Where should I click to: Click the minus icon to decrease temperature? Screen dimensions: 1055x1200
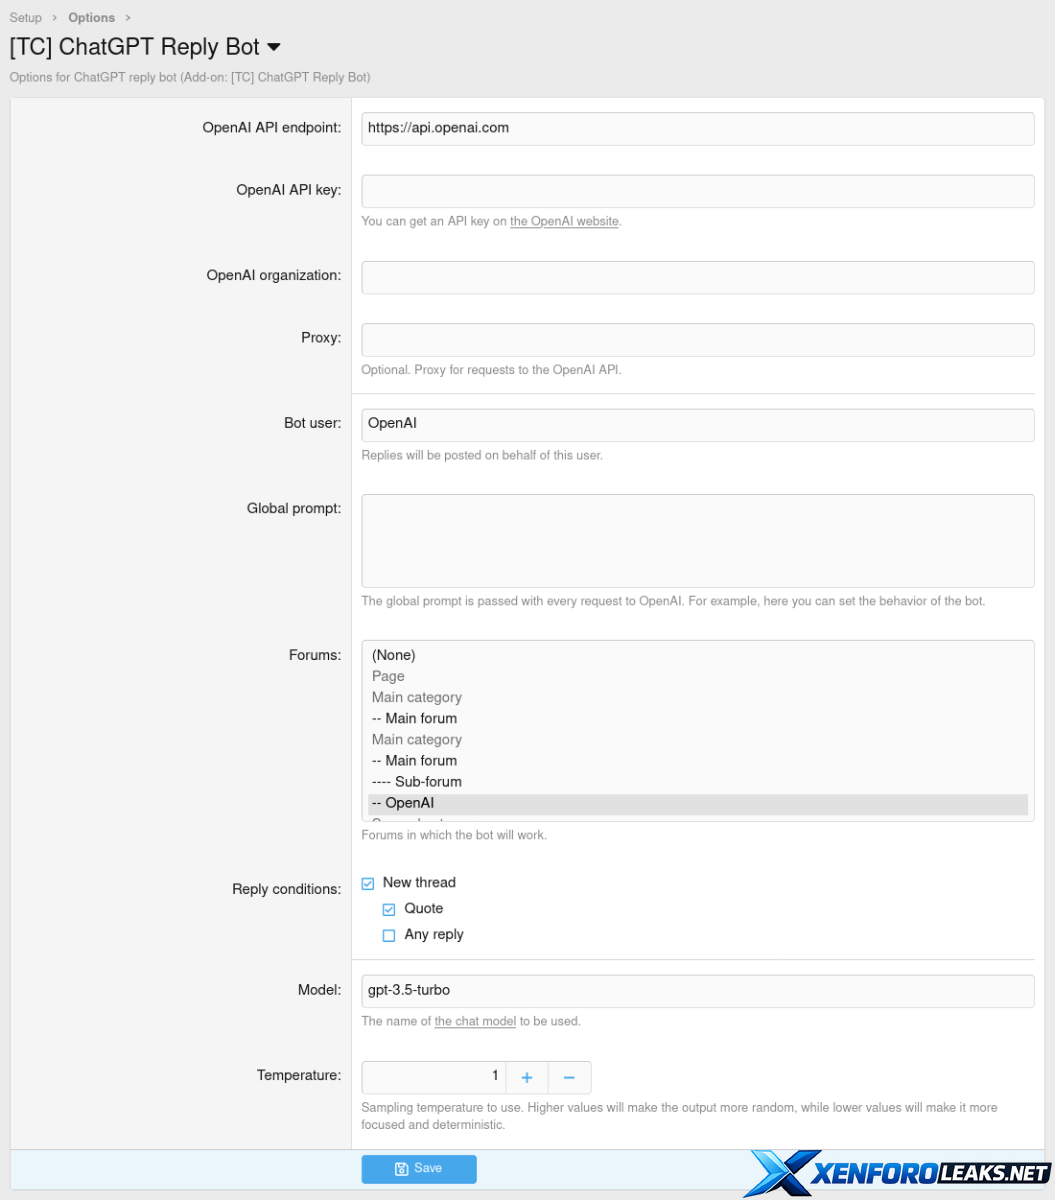[x=569, y=1077]
